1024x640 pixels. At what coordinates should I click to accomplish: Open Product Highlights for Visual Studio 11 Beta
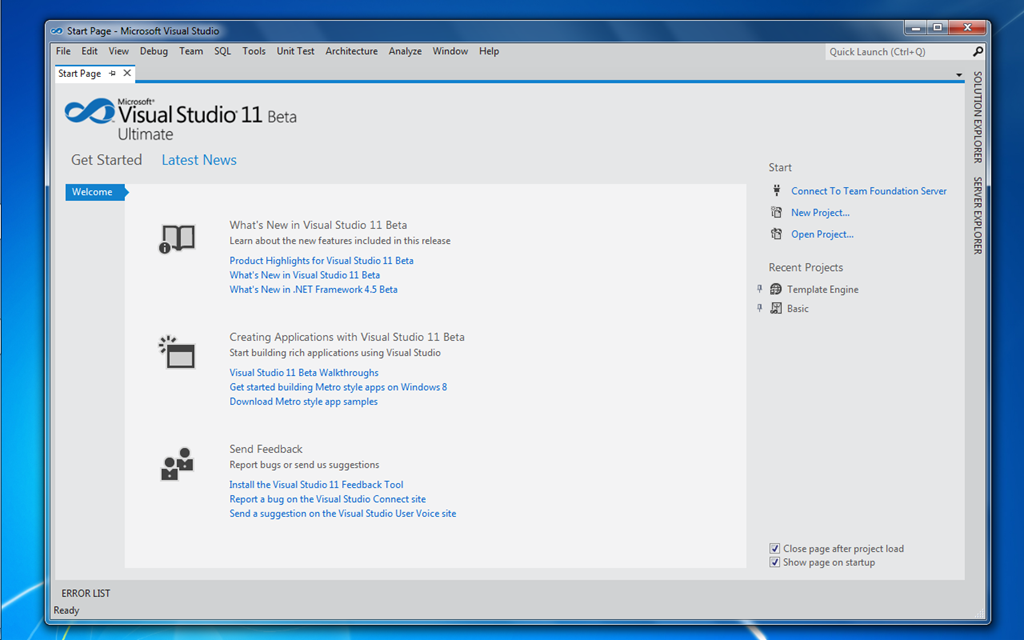click(x=321, y=261)
